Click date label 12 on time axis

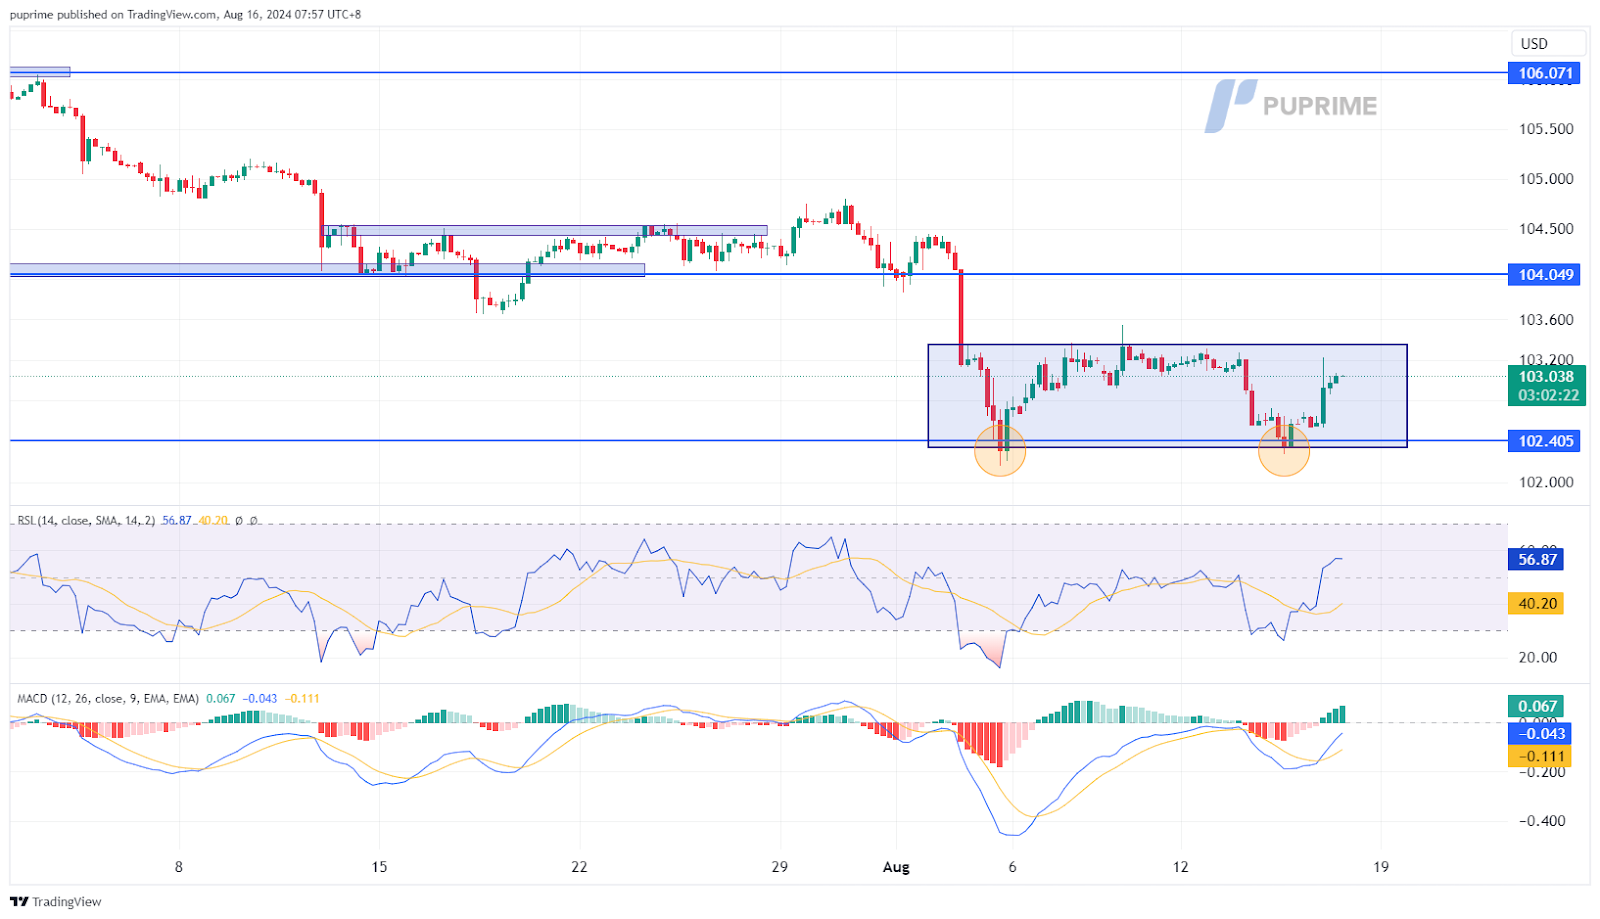coord(1181,867)
